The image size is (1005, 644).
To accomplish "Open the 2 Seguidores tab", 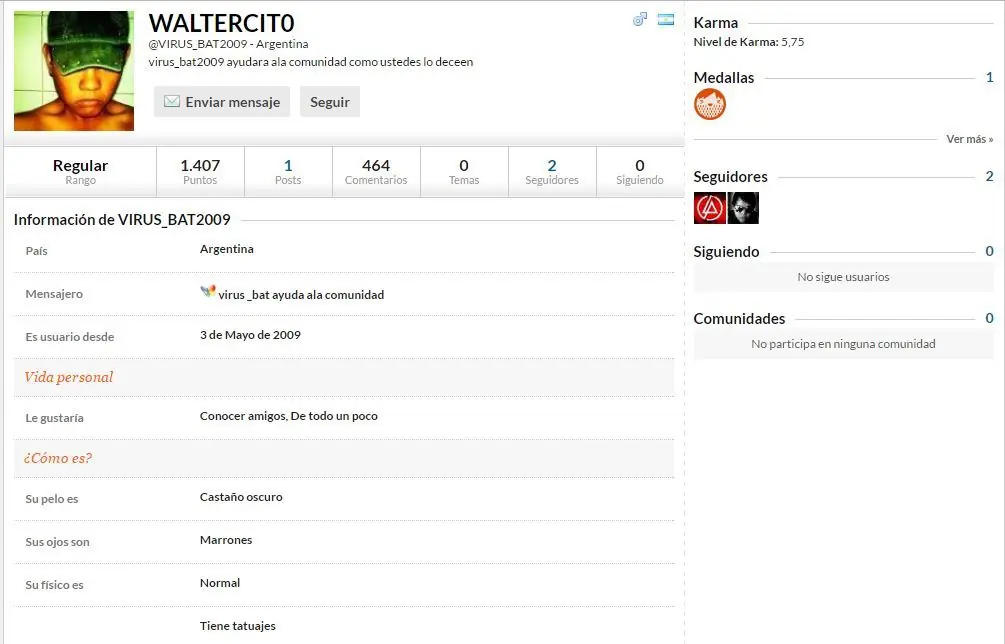I will 552,172.
